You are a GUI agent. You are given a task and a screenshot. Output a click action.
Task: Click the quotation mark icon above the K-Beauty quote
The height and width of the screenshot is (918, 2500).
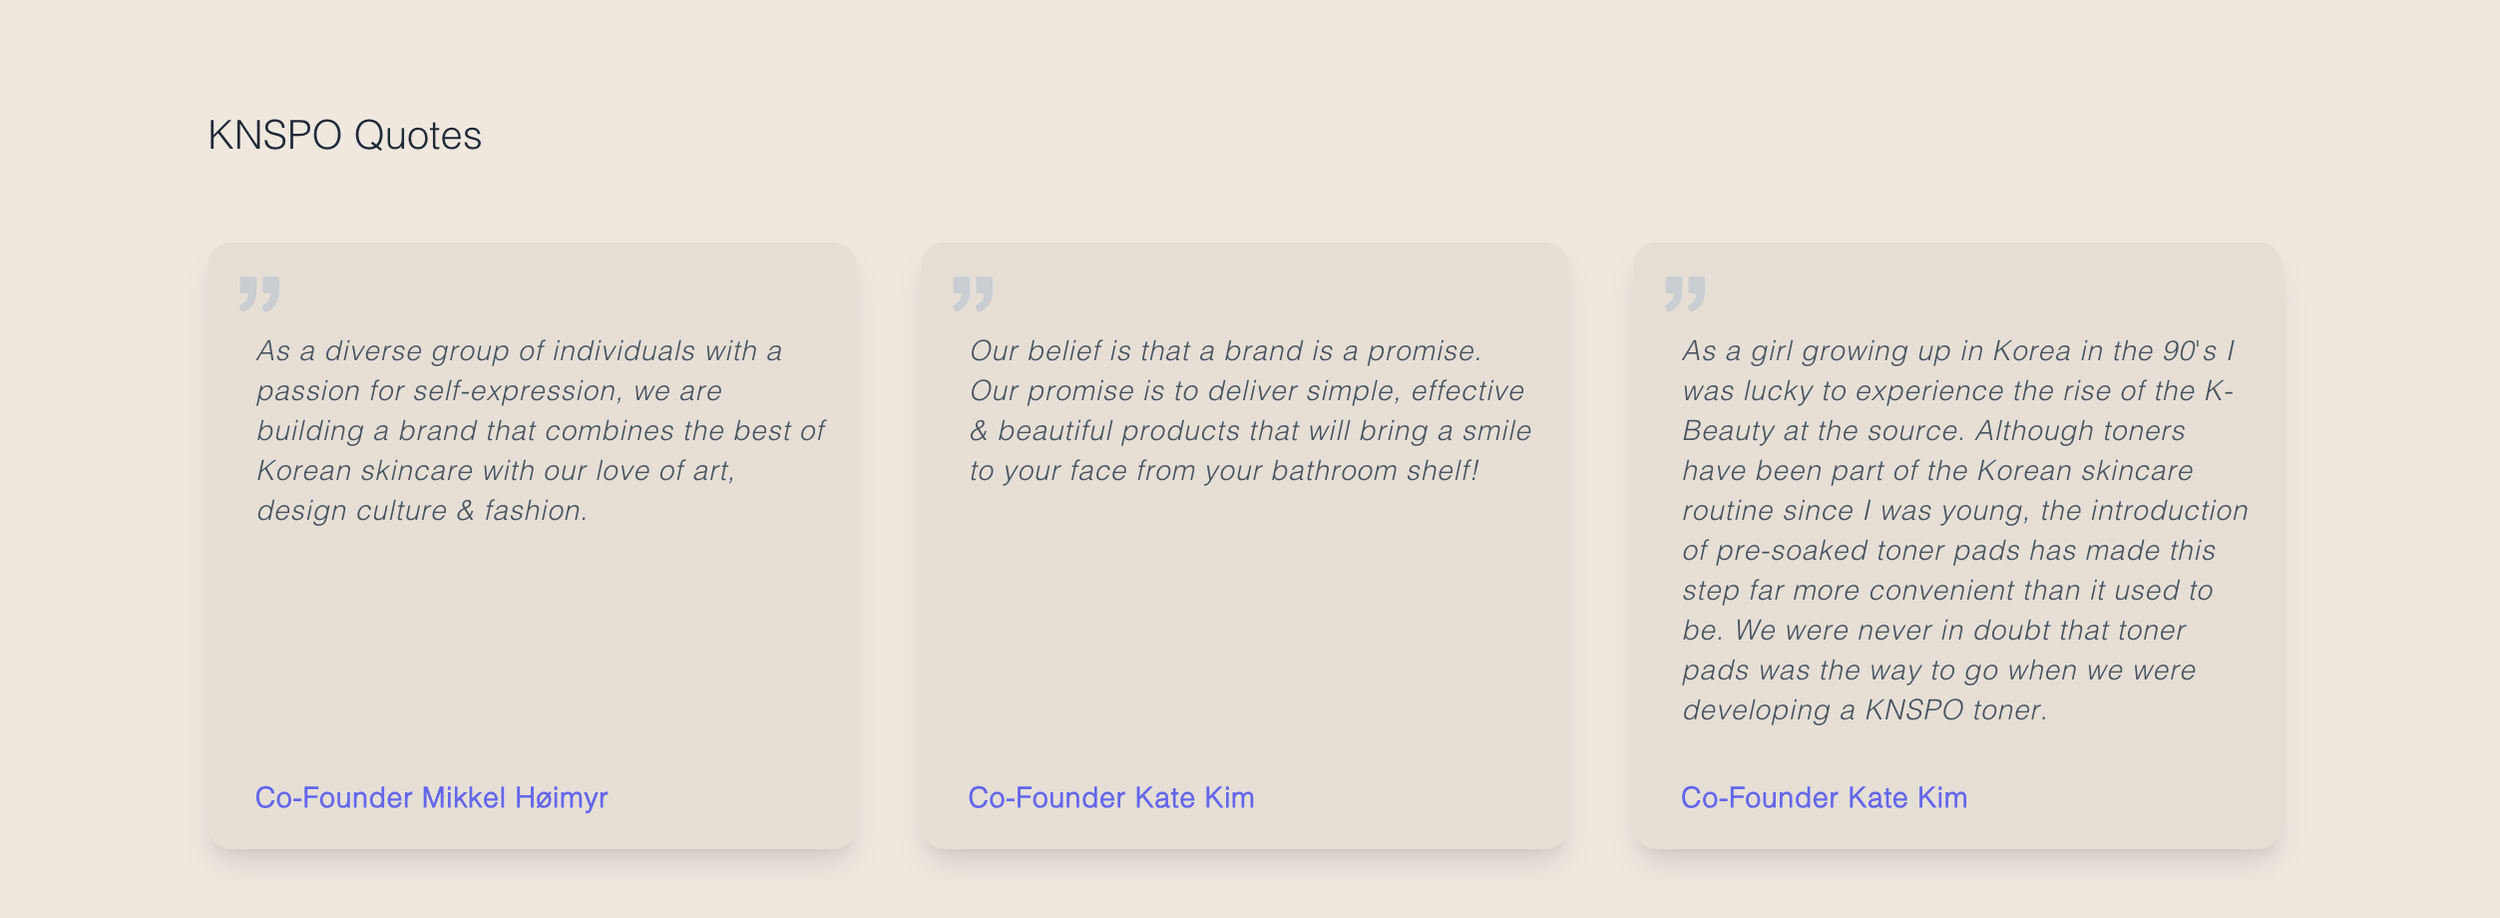point(1685,294)
